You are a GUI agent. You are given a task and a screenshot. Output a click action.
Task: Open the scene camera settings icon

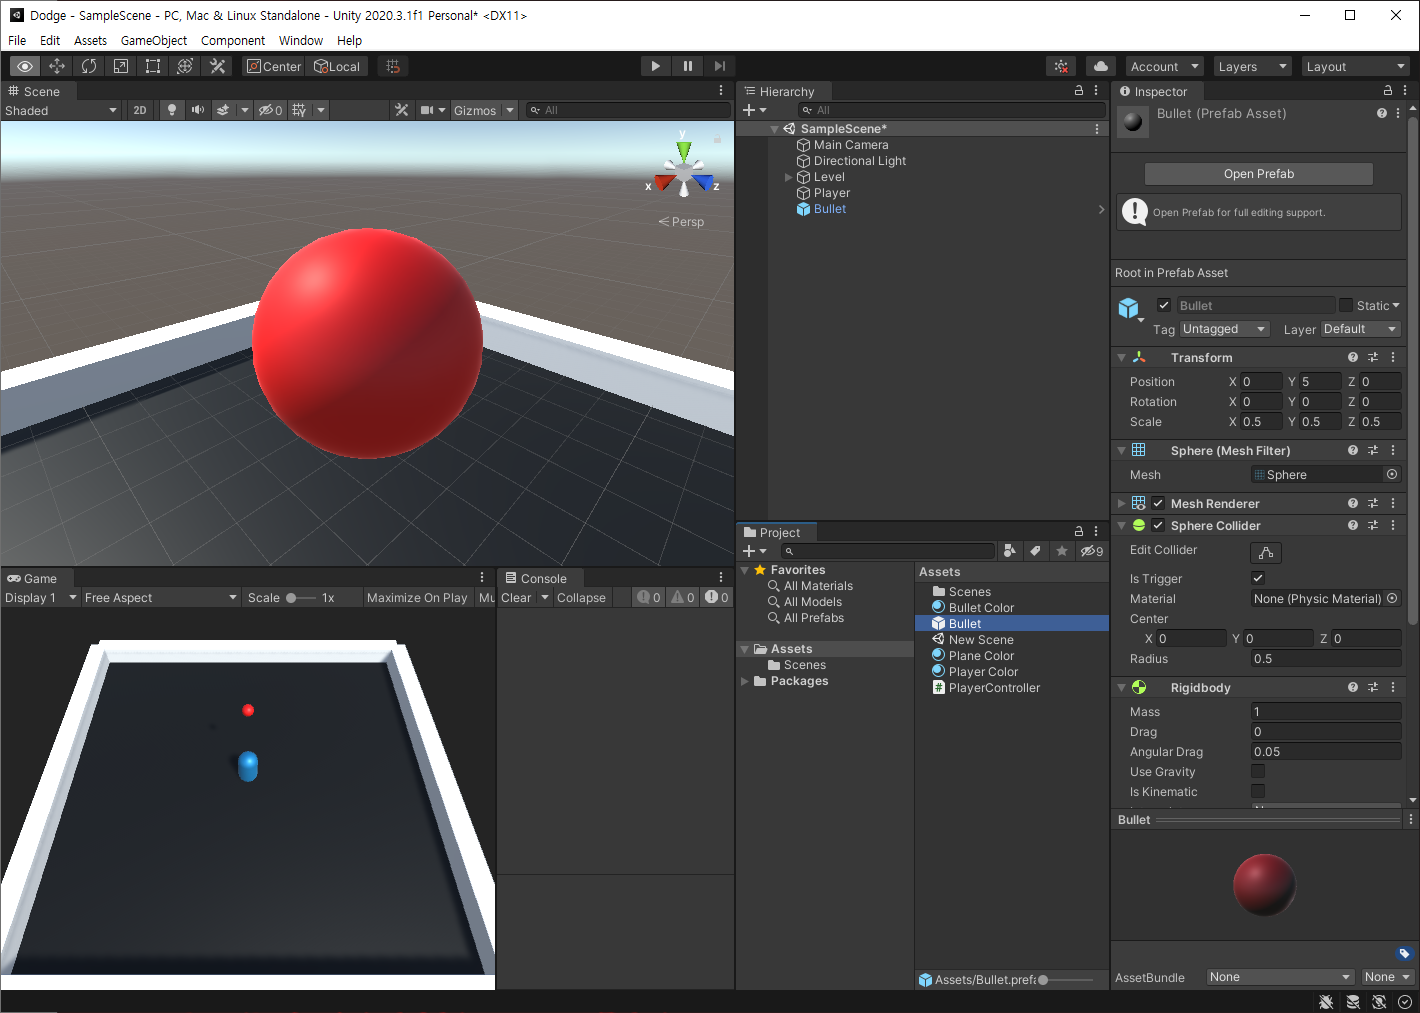point(432,110)
